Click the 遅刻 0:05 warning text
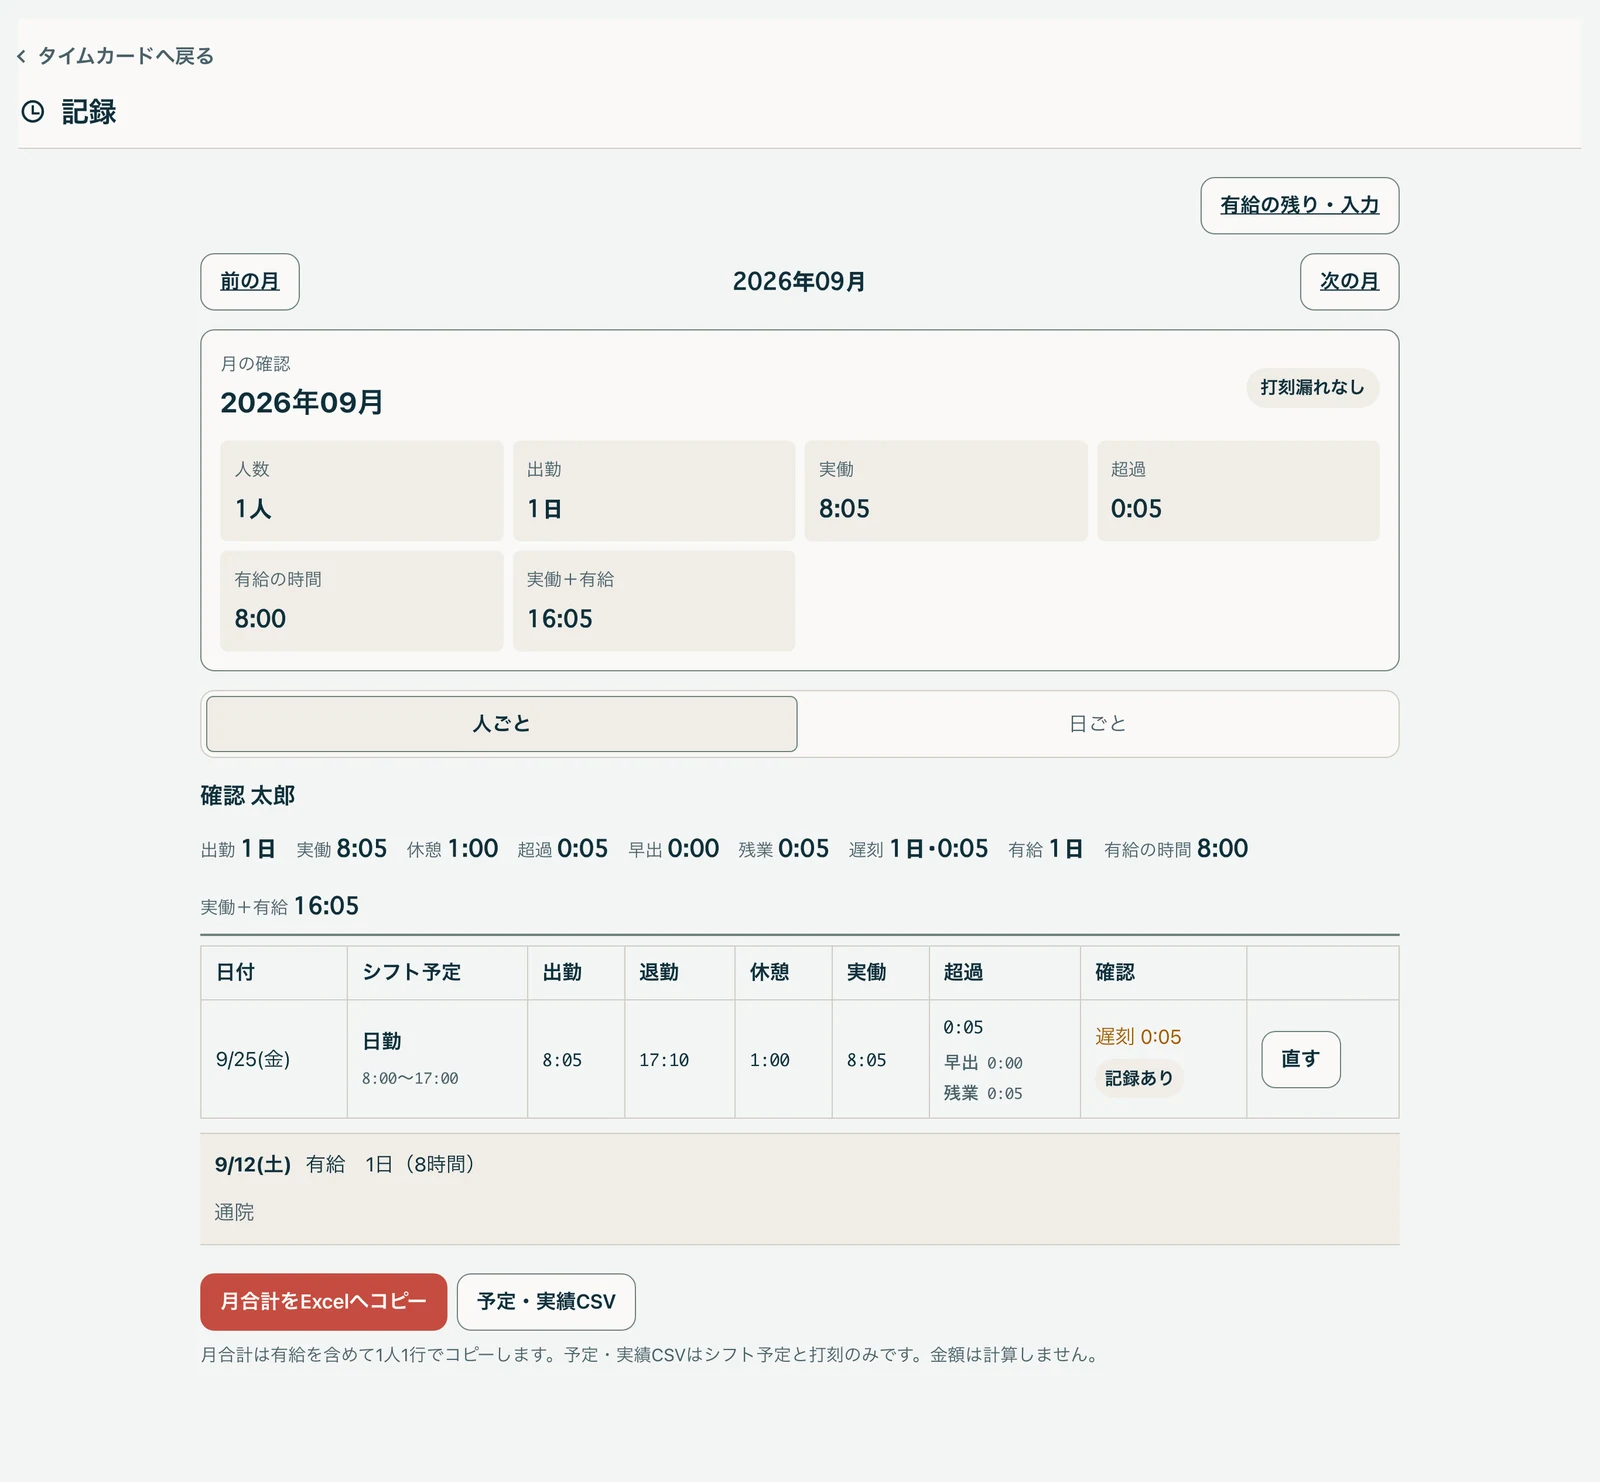1600x1482 pixels. pyautogui.click(x=1138, y=1037)
